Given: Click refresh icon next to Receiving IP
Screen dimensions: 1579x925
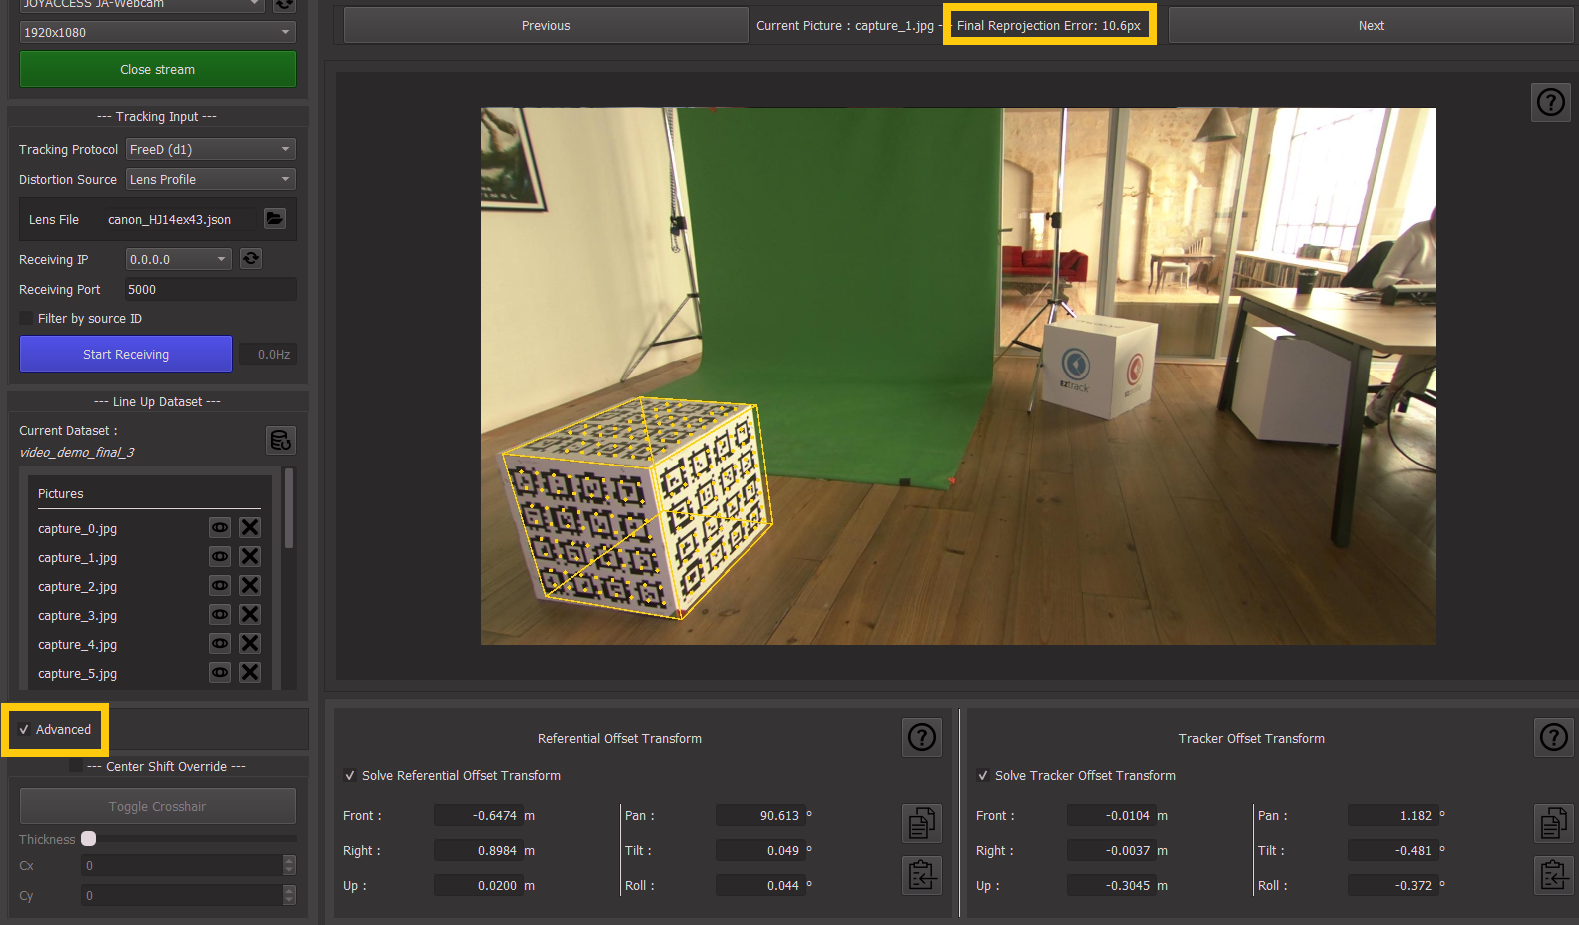Looking at the screenshot, I should click(x=251, y=259).
